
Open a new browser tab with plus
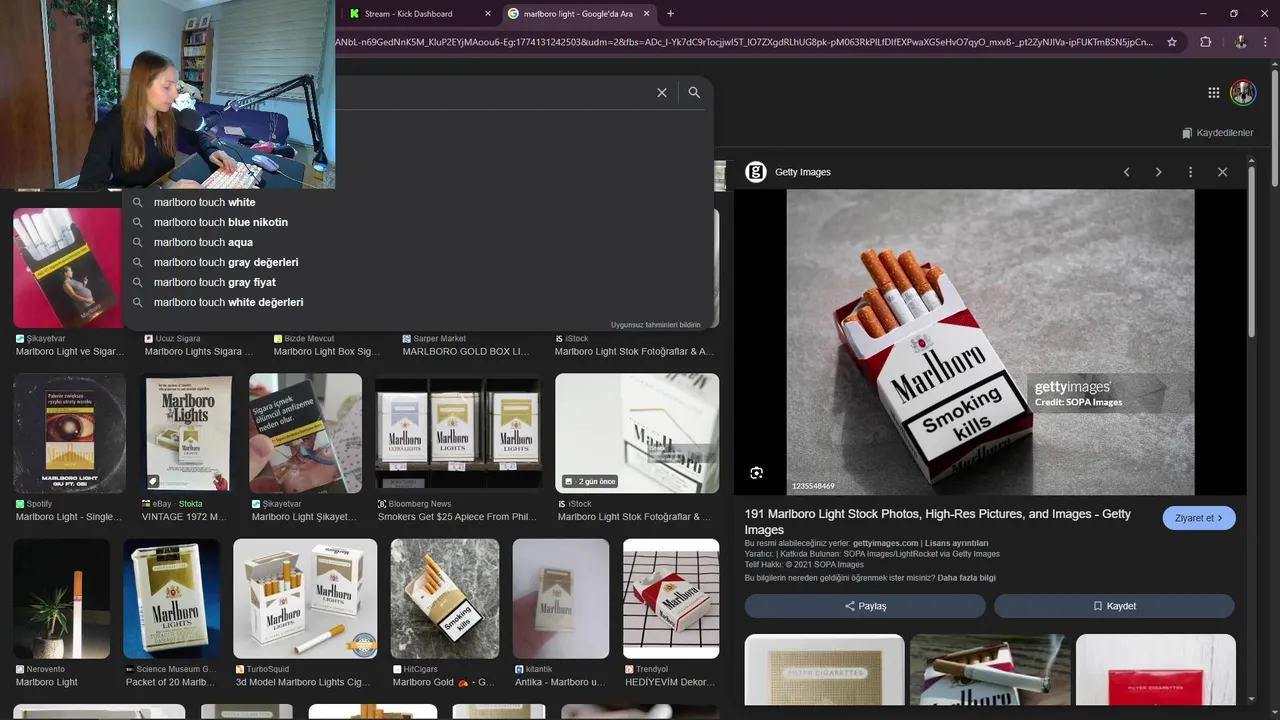(x=670, y=14)
